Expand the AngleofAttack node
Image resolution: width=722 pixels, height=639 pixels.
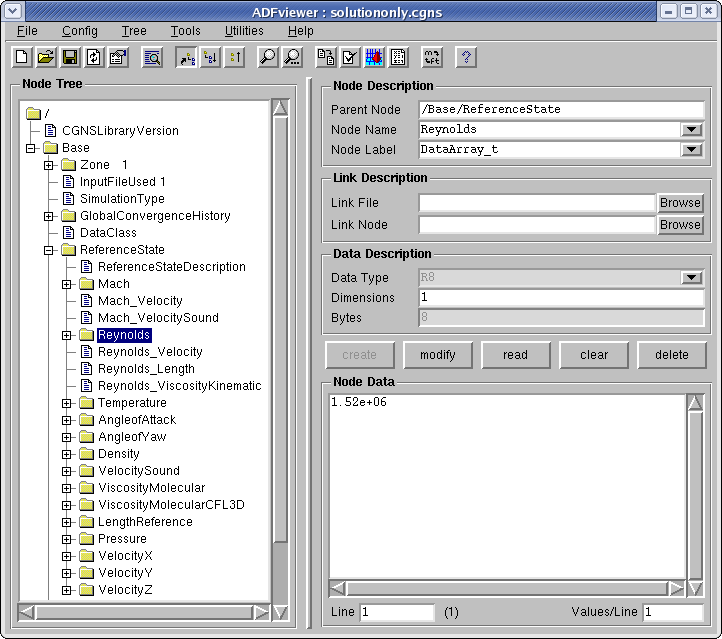(x=67, y=421)
